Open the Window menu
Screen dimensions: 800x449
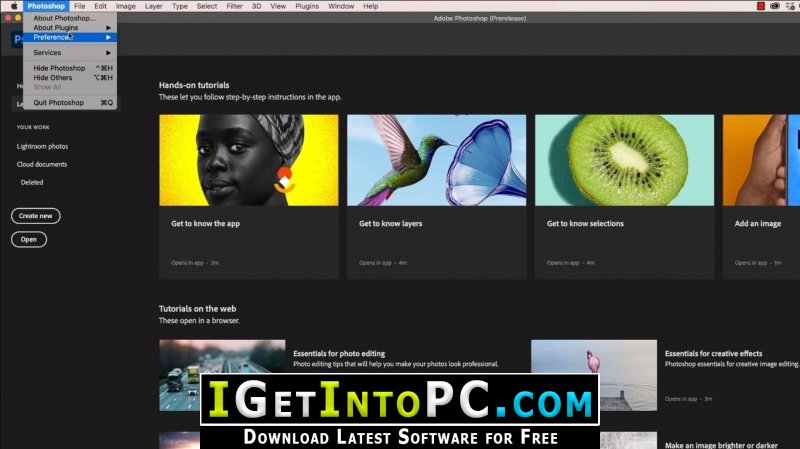pyautogui.click(x=341, y=6)
